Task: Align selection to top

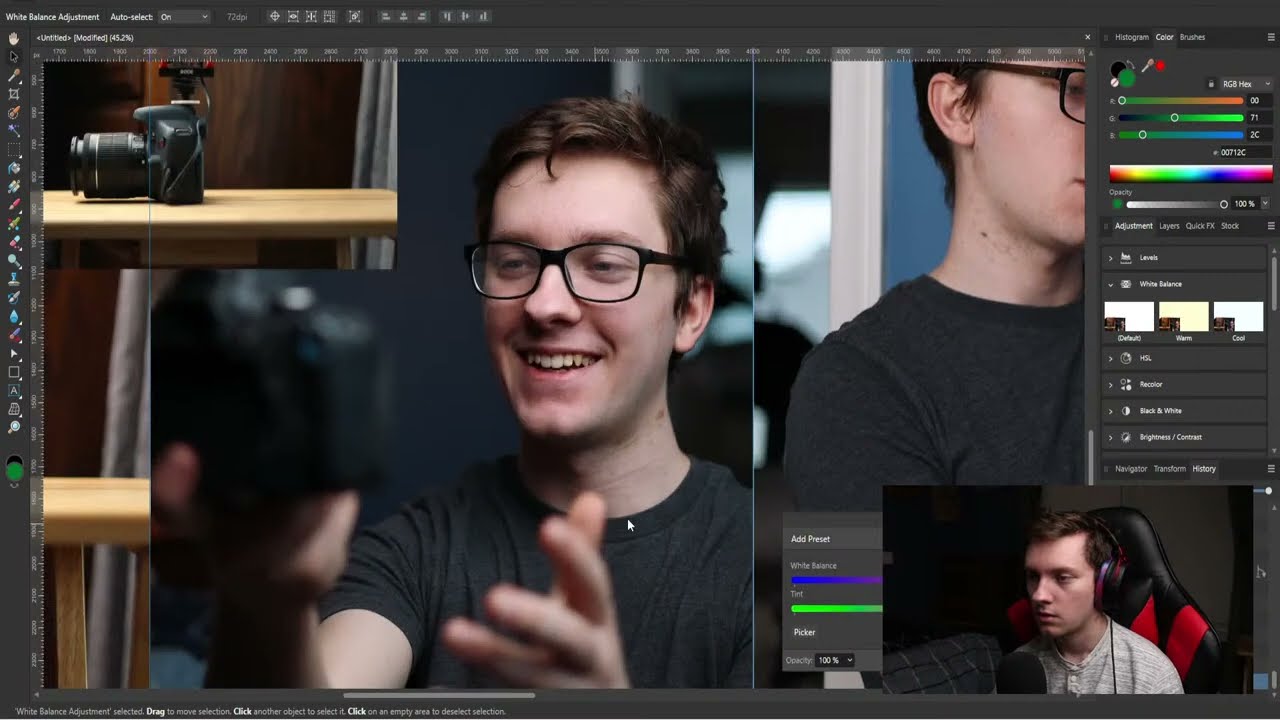Action: click(x=447, y=16)
